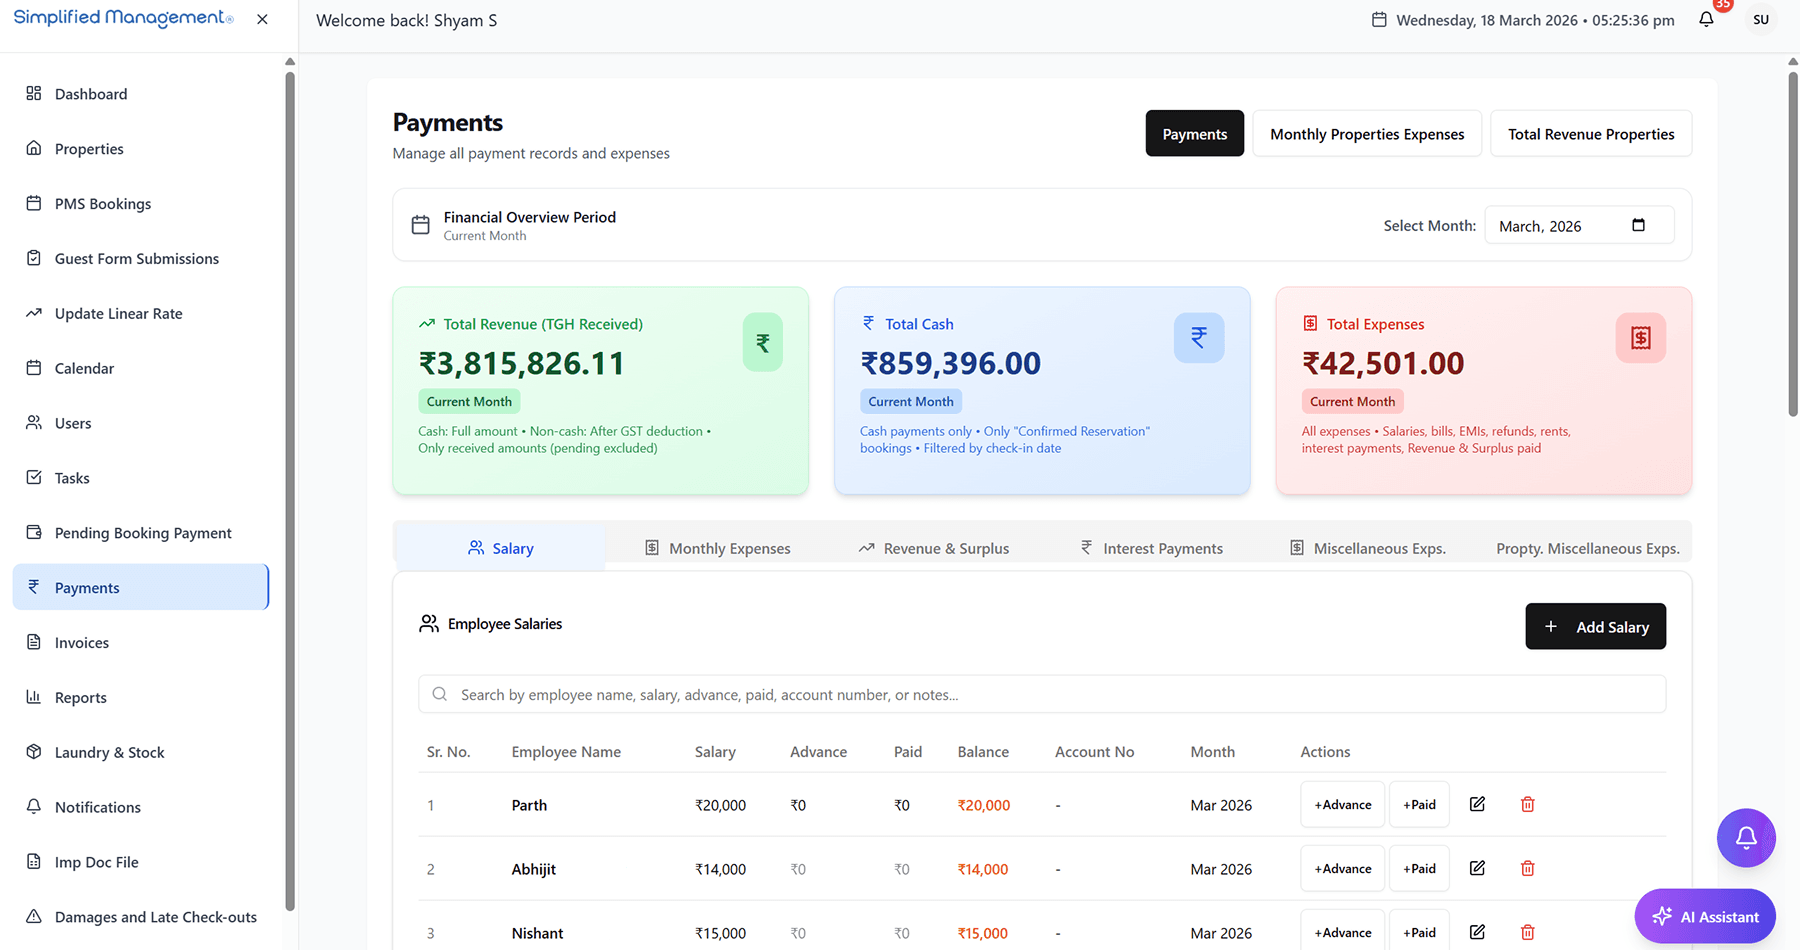Viewport: 1800px width, 950px height.
Task: Edit Nishant's salary record
Action: coord(1477,932)
